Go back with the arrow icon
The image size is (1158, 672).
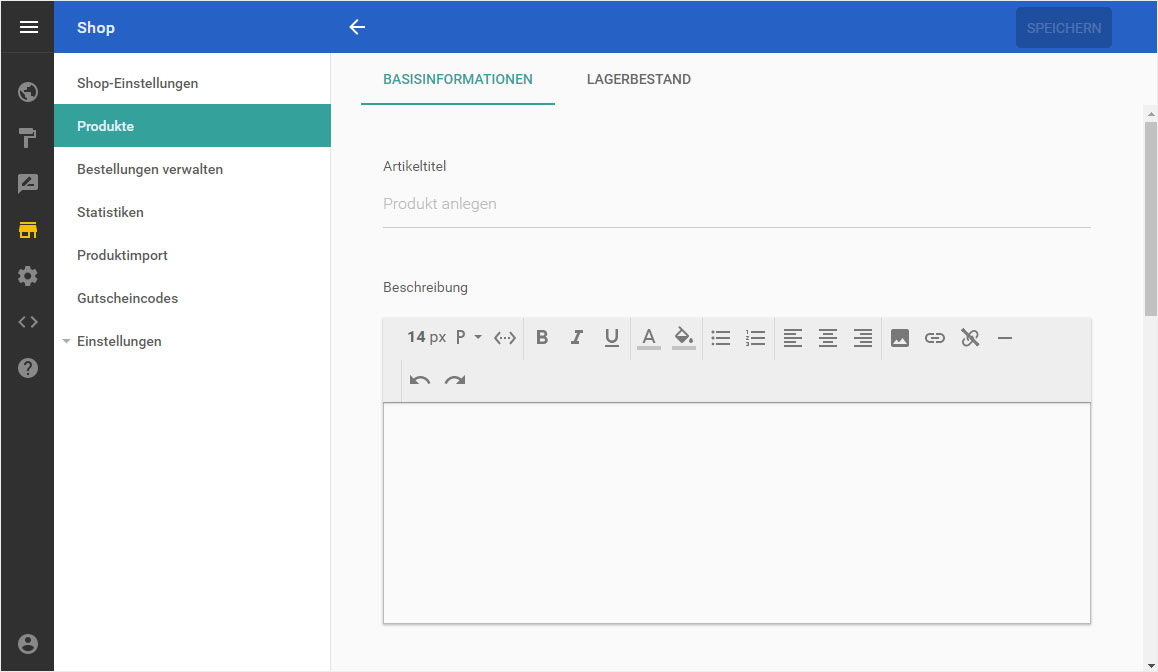pyautogui.click(x=357, y=27)
